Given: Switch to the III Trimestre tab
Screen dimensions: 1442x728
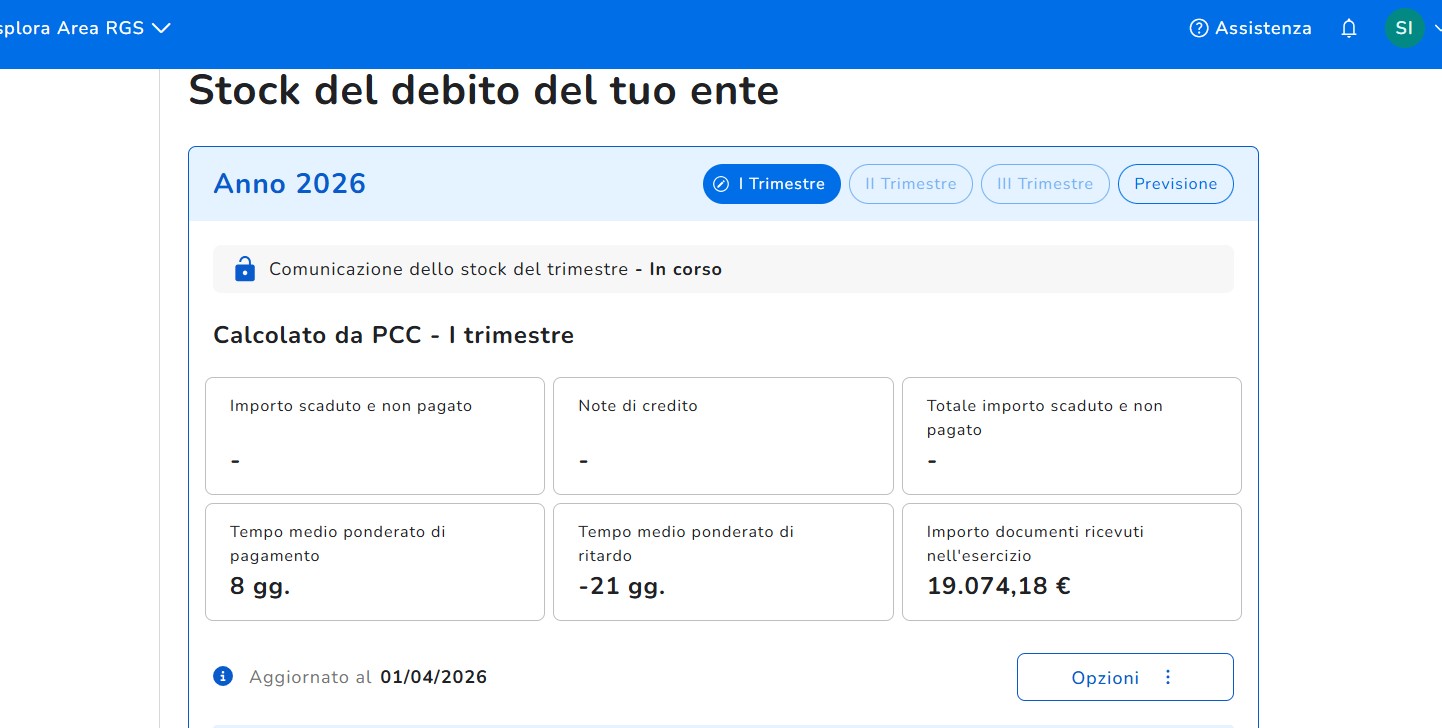Looking at the screenshot, I should [1044, 184].
